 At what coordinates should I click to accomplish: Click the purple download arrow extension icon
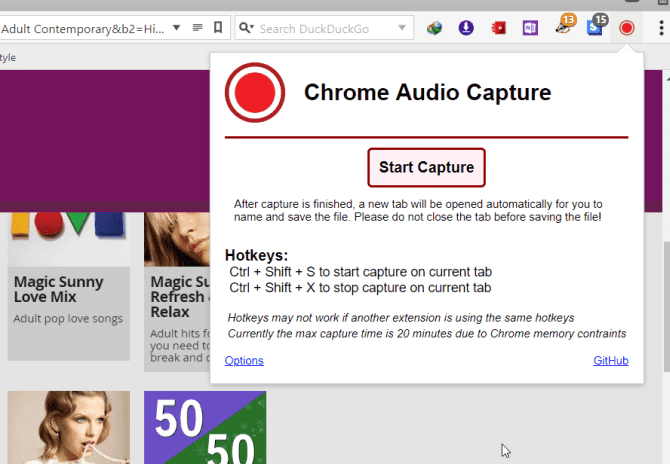coord(466,28)
